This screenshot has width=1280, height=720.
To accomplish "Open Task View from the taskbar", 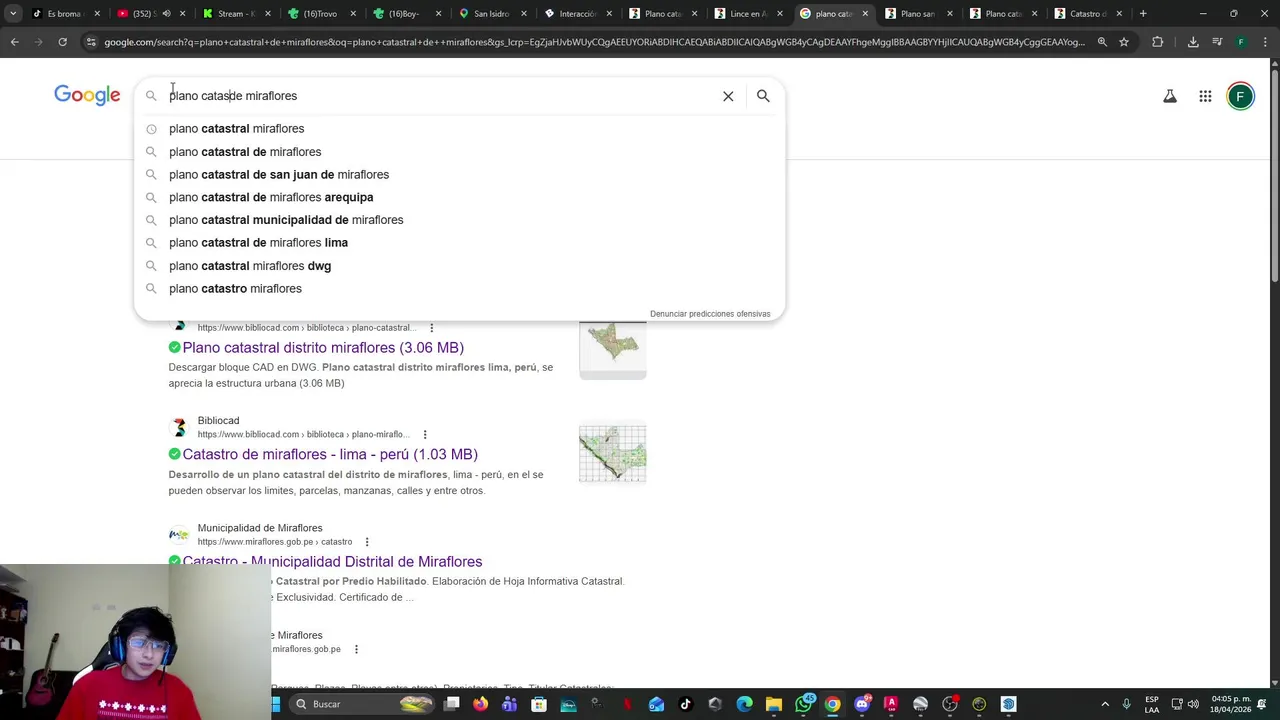I will 451,704.
